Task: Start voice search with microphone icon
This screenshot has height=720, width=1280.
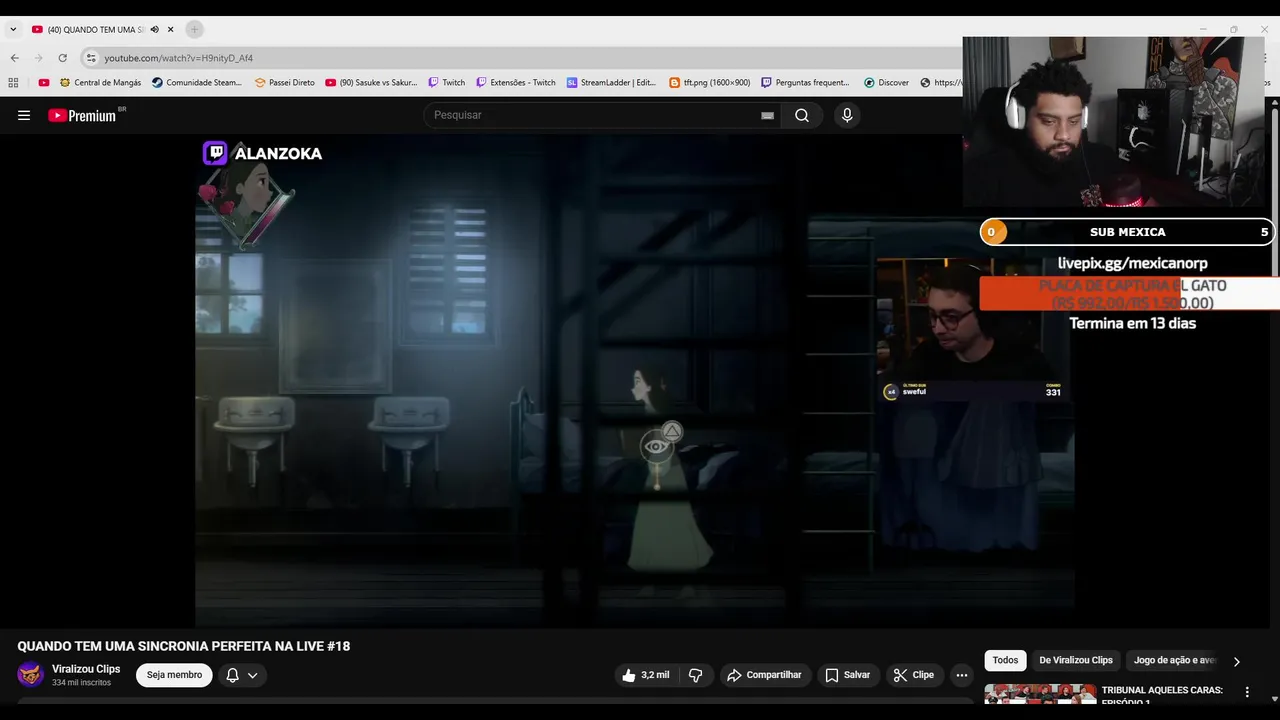Action: 847,115
